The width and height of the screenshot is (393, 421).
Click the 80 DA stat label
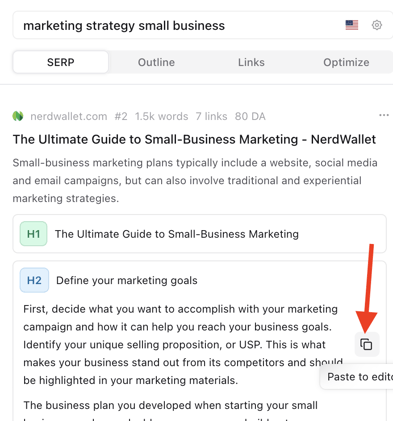250,116
